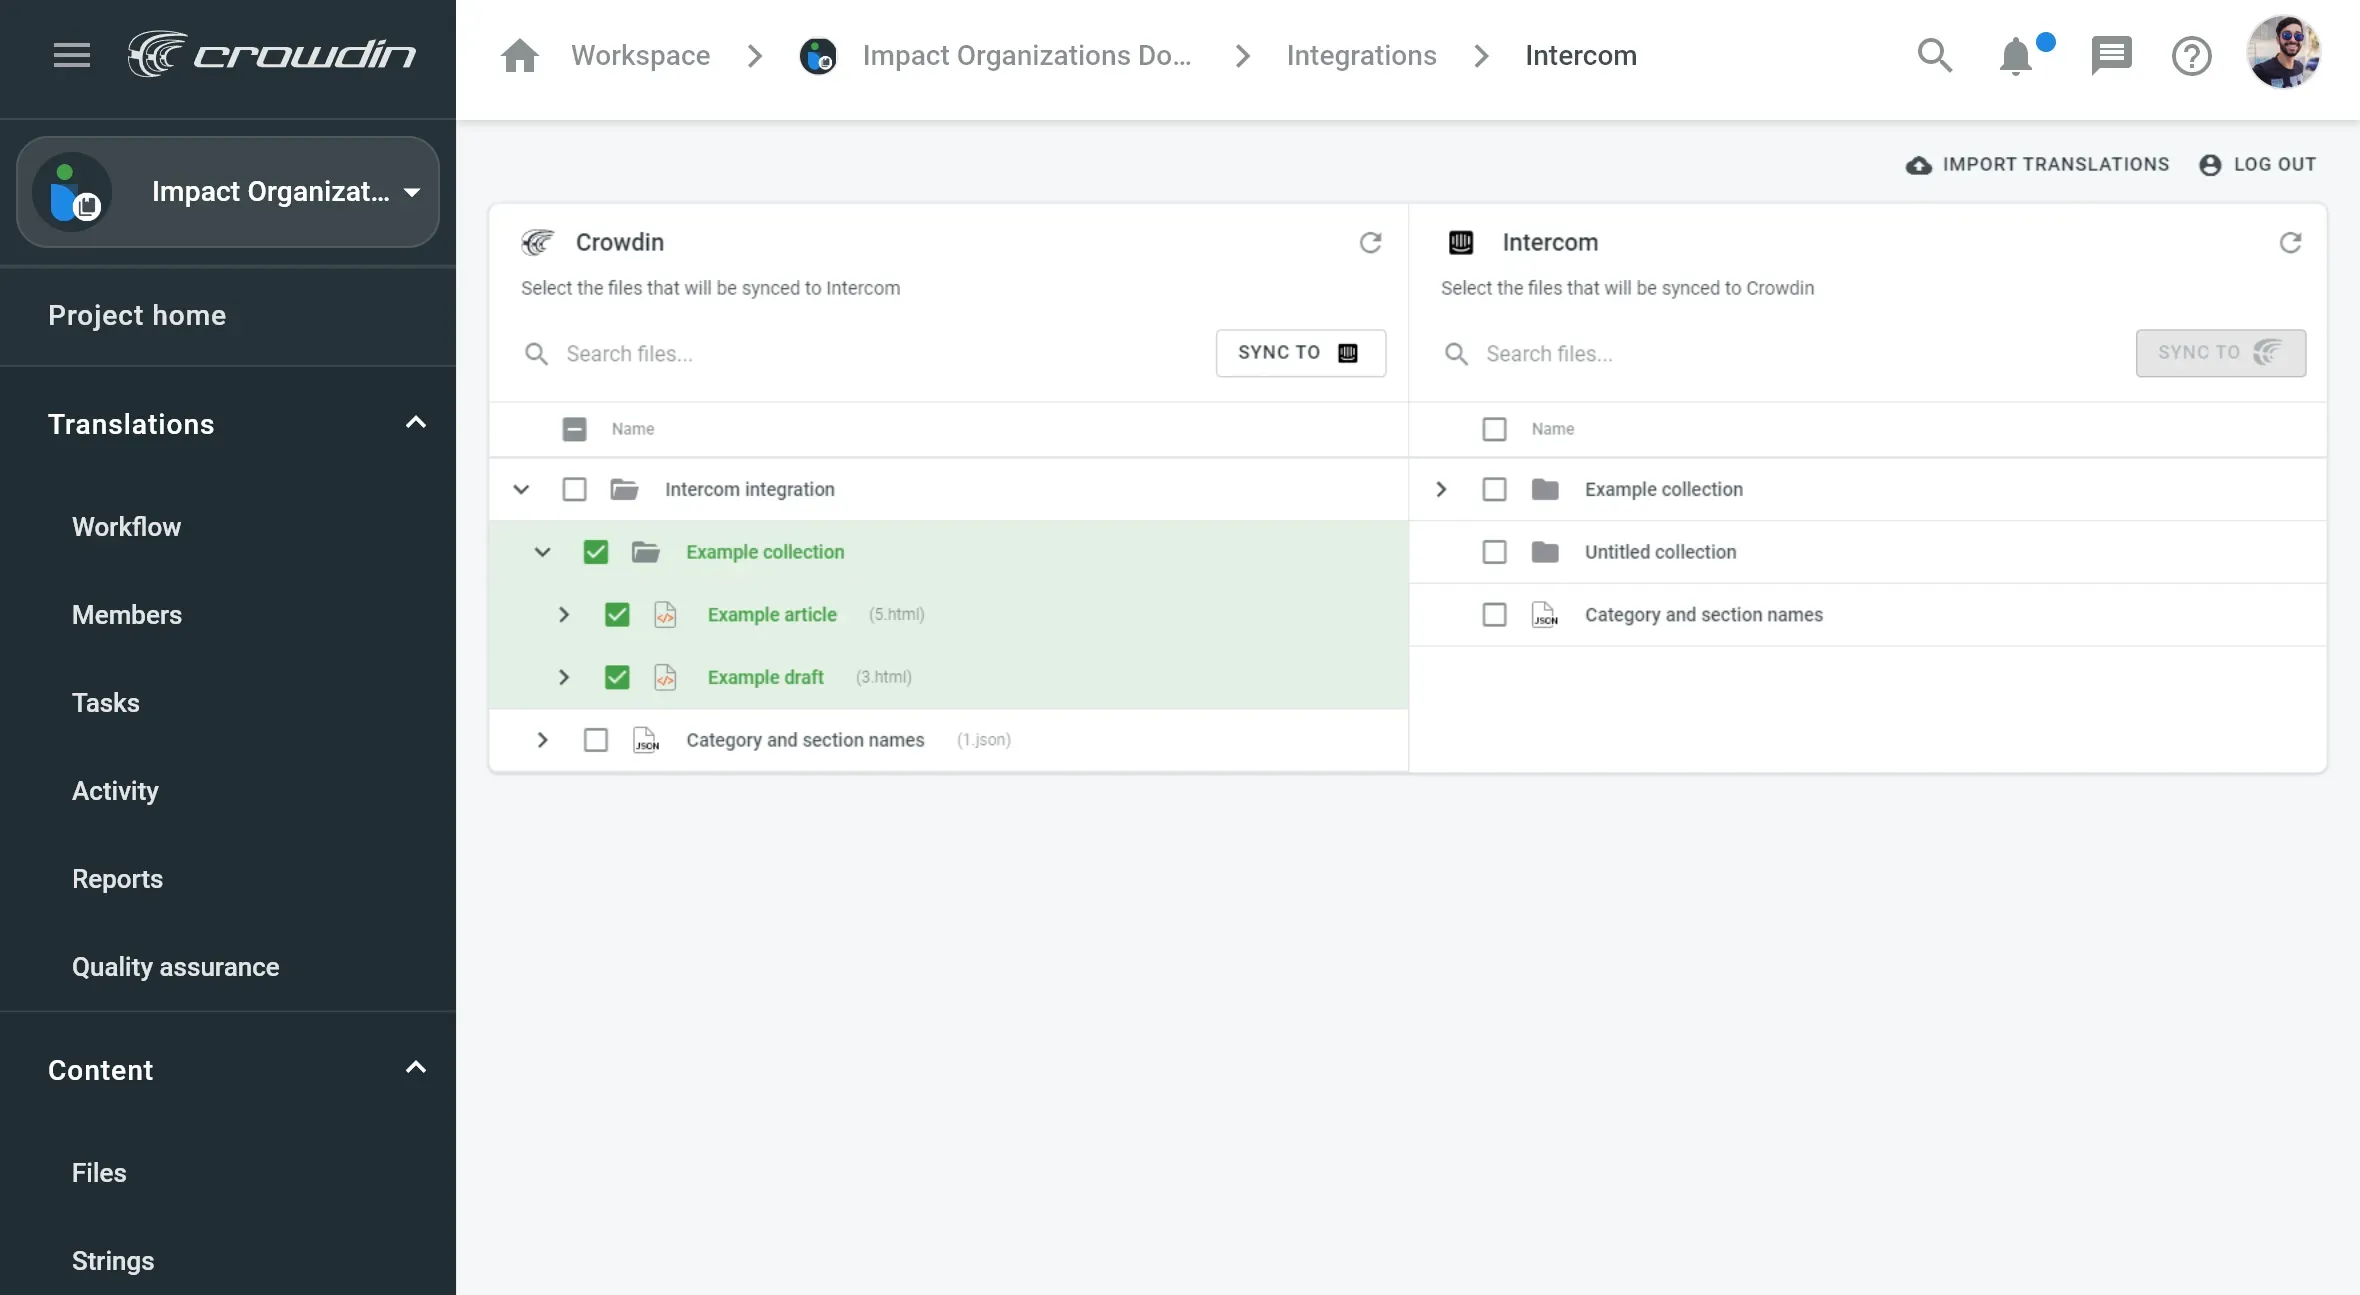Open the hamburger menu next to Crowdin logo
Viewport: 2360px width, 1295px height.
(x=71, y=54)
